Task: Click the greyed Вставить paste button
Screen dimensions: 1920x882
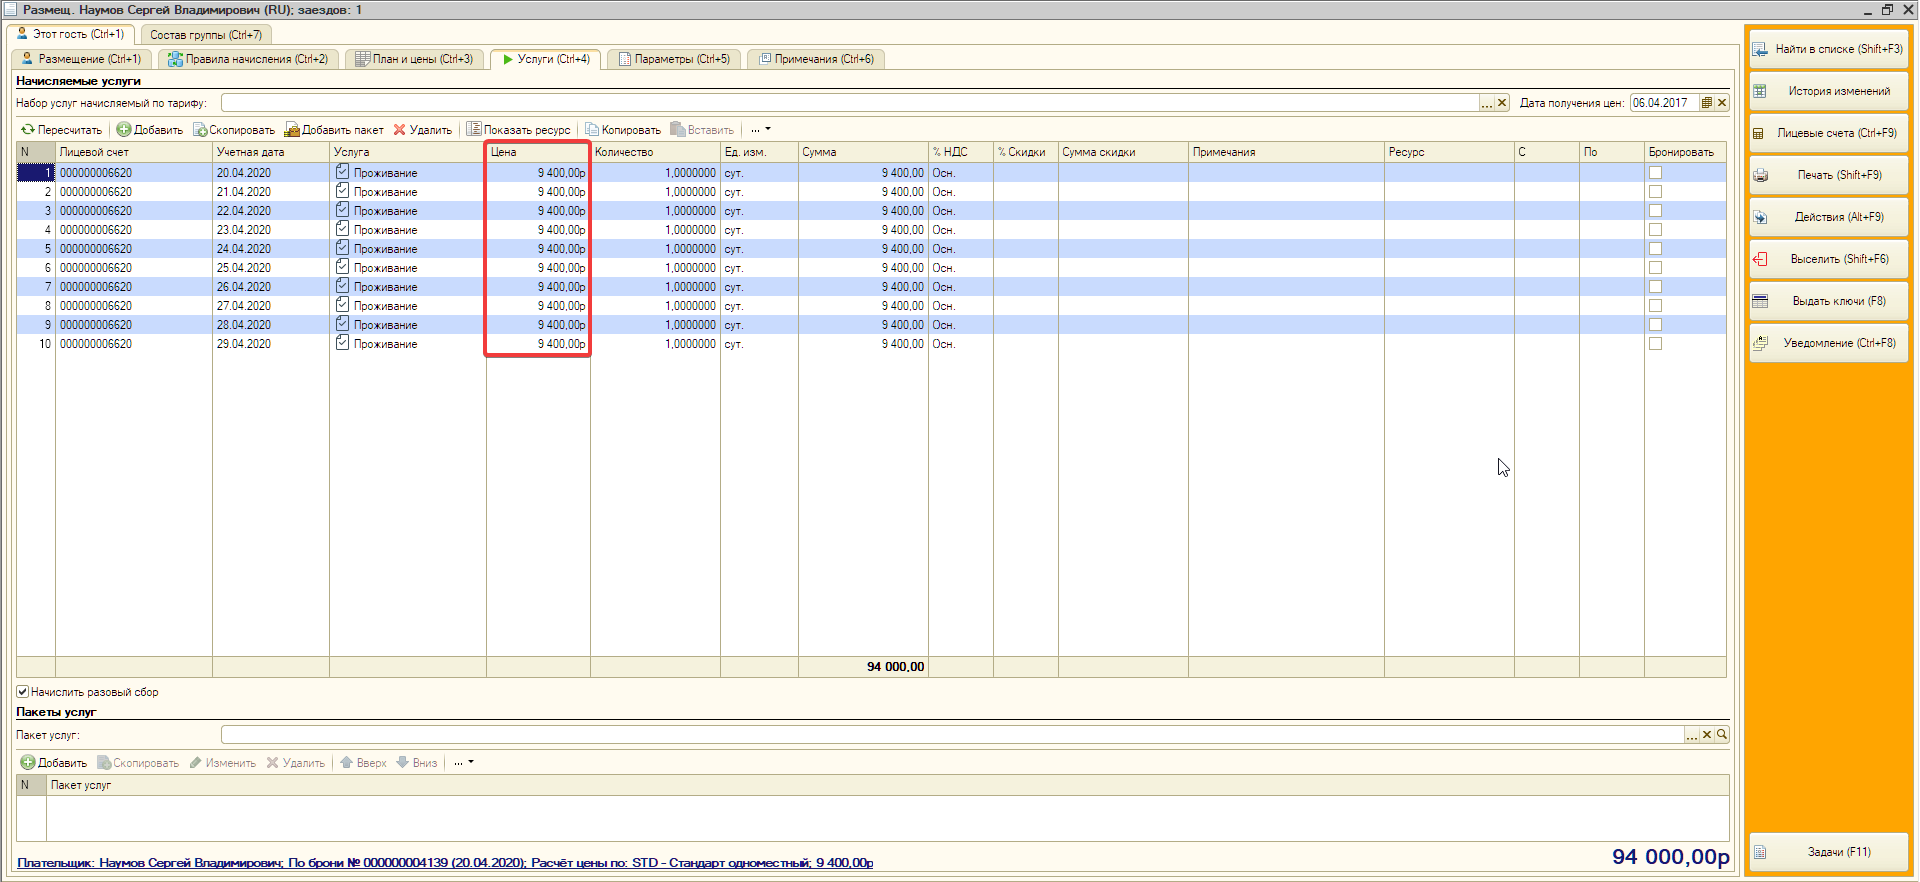Action: (x=702, y=130)
